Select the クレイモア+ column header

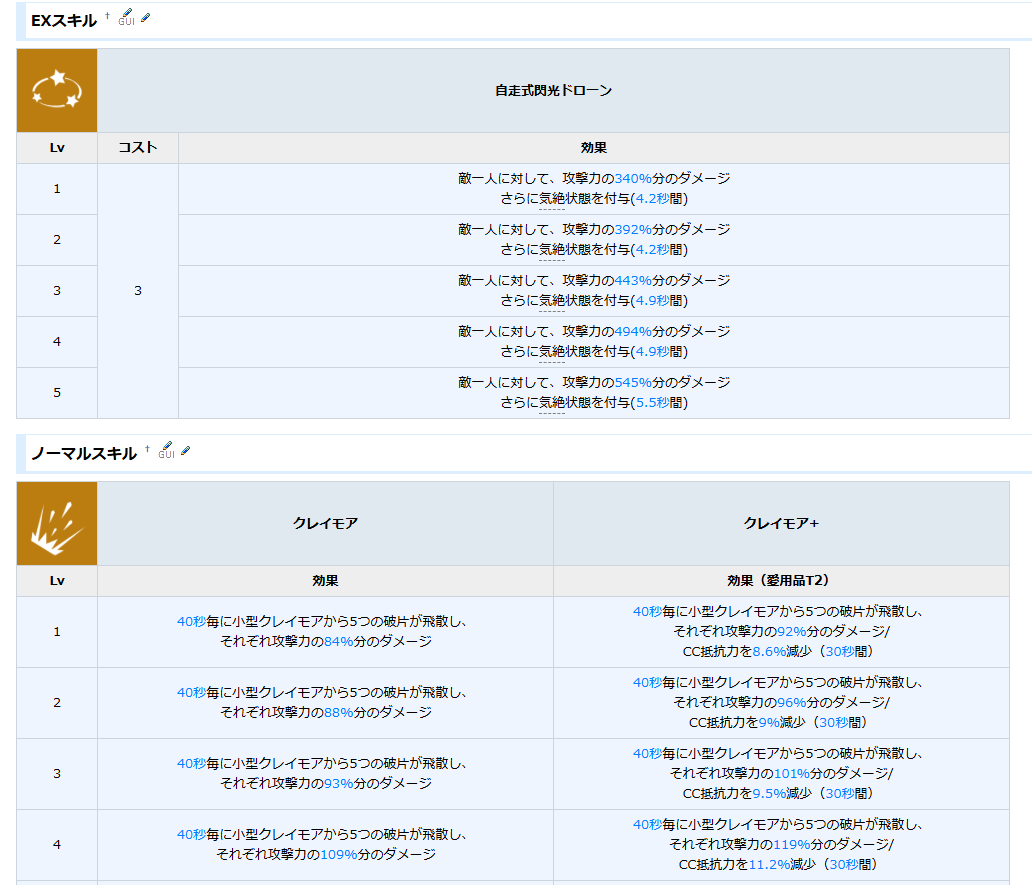(x=781, y=524)
